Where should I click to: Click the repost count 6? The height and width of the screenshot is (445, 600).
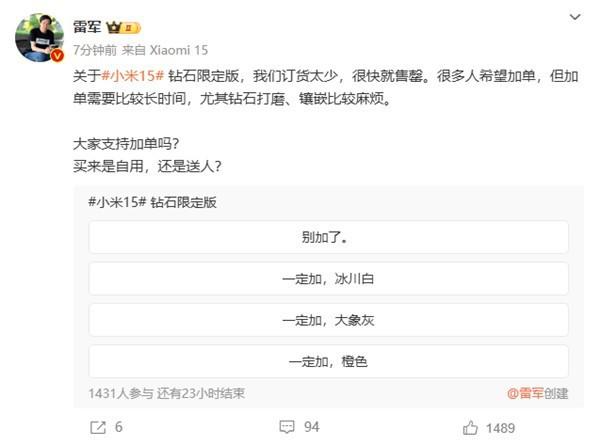click(x=119, y=427)
